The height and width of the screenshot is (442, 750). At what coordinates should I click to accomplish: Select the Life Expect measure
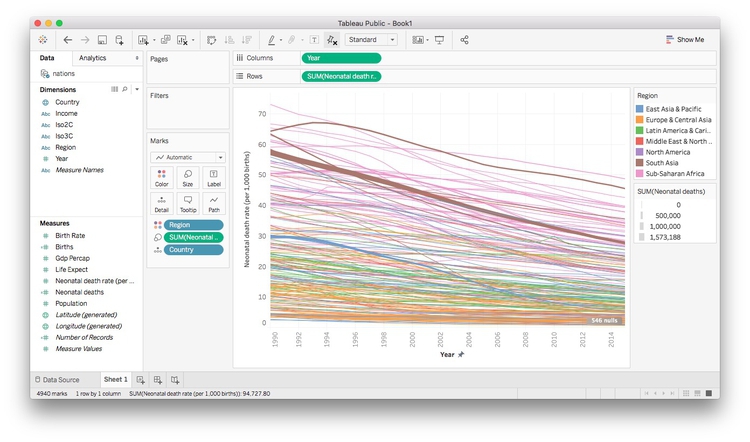(71, 270)
